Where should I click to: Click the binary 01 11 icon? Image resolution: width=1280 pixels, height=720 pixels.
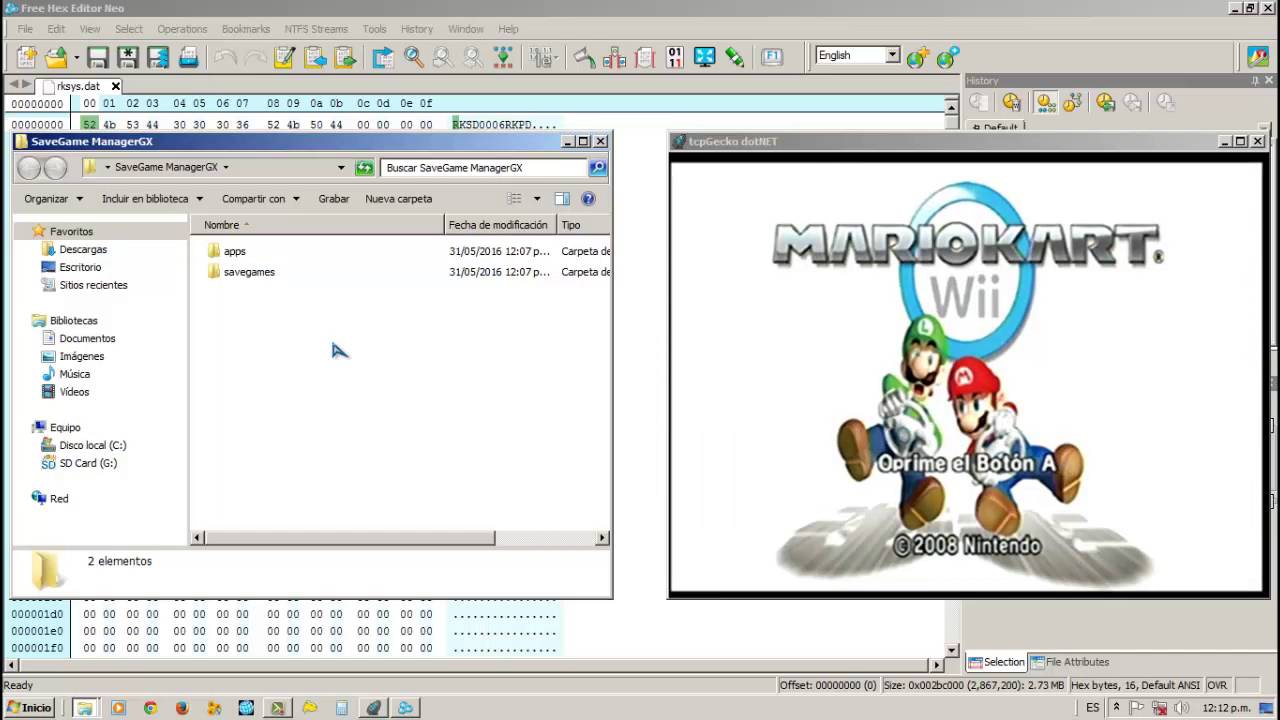(x=675, y=57)
